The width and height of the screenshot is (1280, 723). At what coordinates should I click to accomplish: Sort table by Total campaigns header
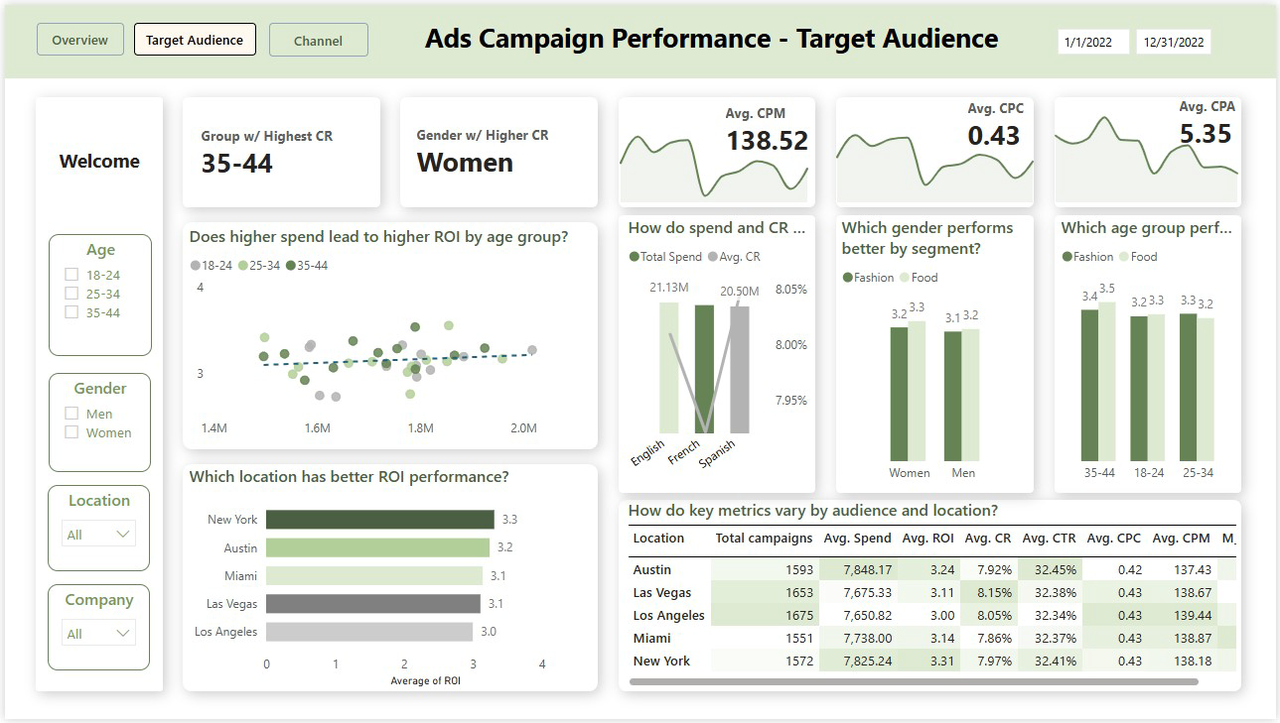[763, 539]
